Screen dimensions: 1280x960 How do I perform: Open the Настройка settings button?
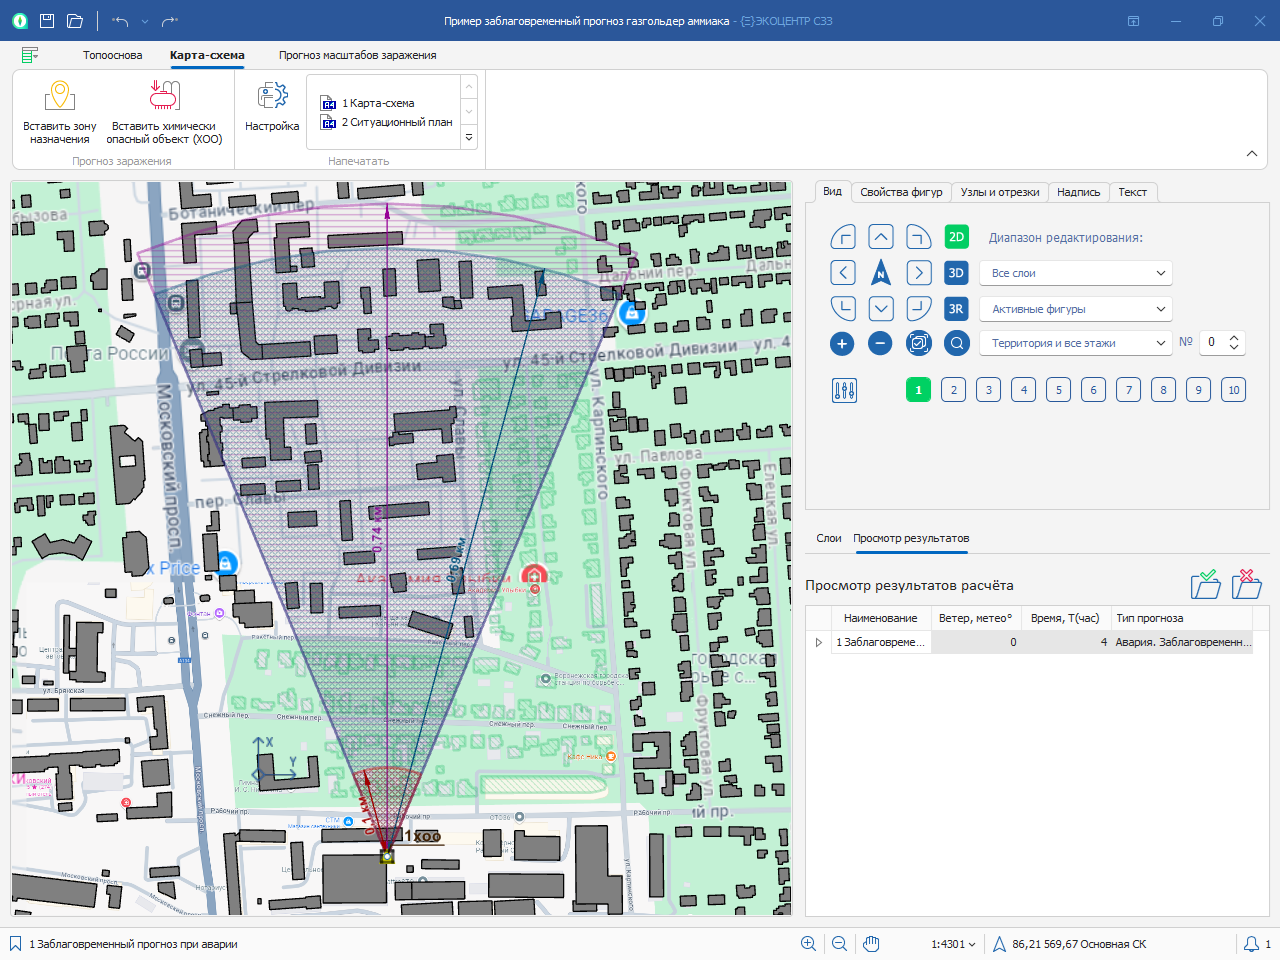tap(272, 108)
